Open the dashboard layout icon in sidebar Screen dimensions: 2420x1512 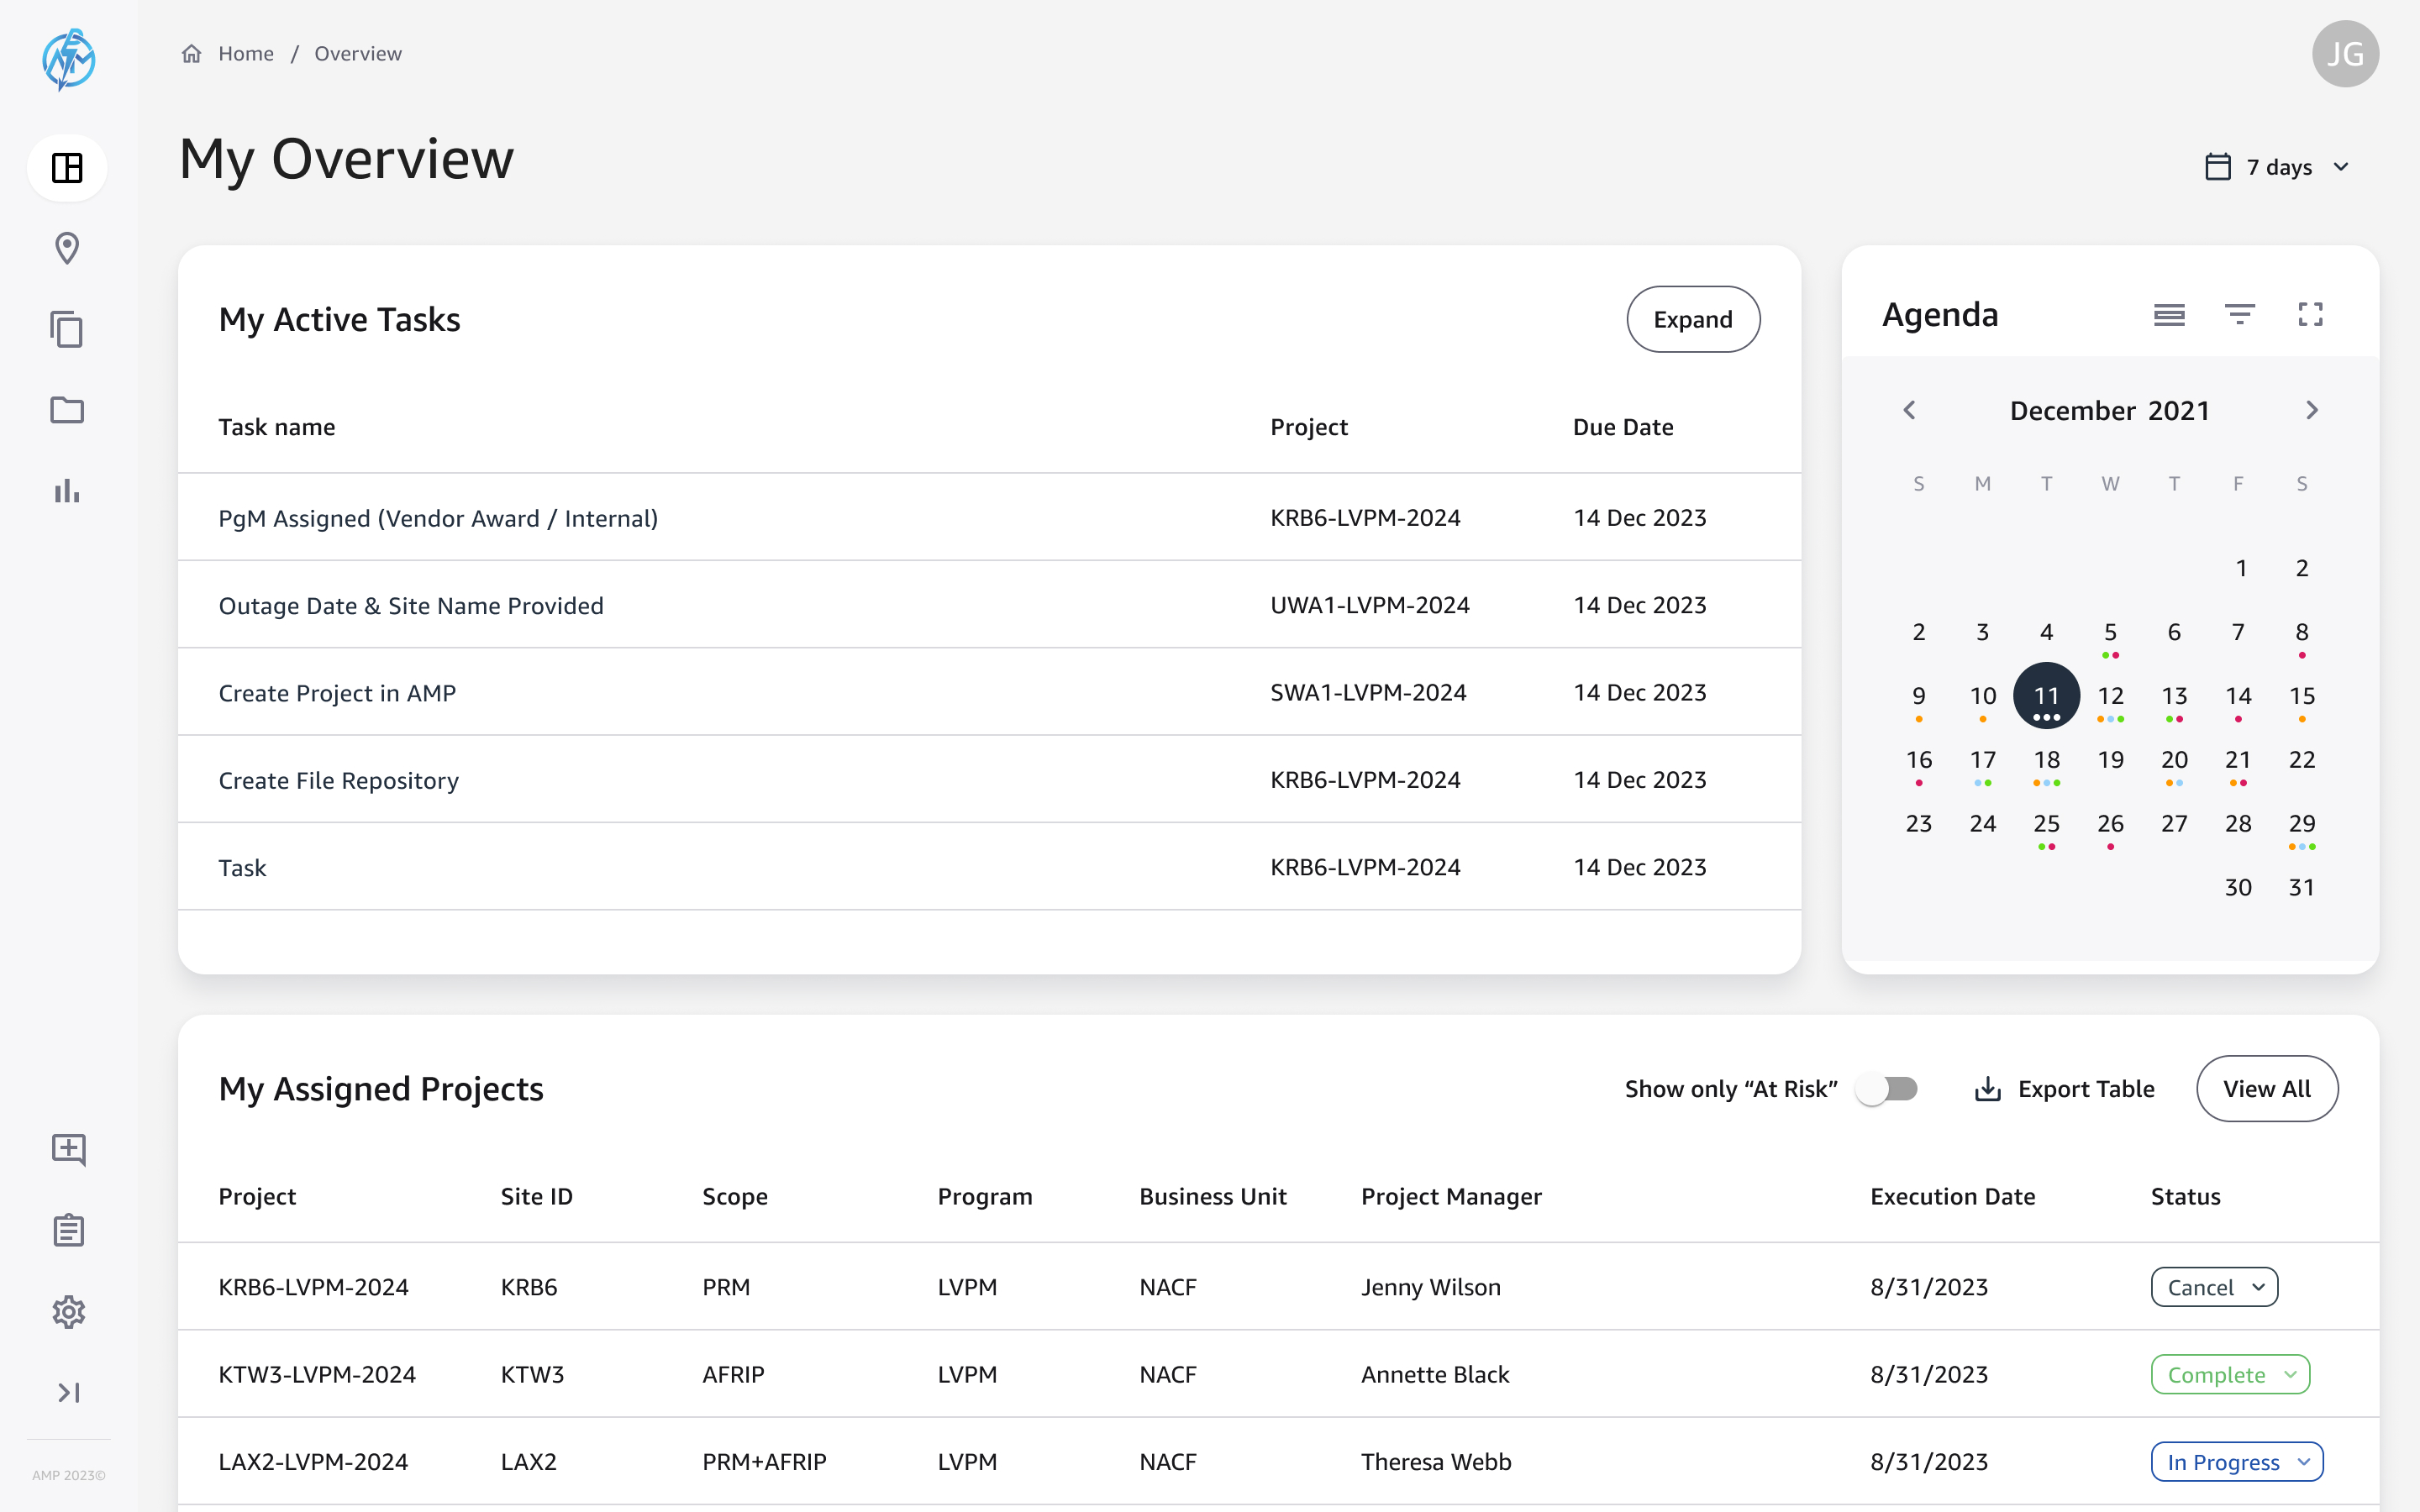pyautogui.click(x=67, y=168)
